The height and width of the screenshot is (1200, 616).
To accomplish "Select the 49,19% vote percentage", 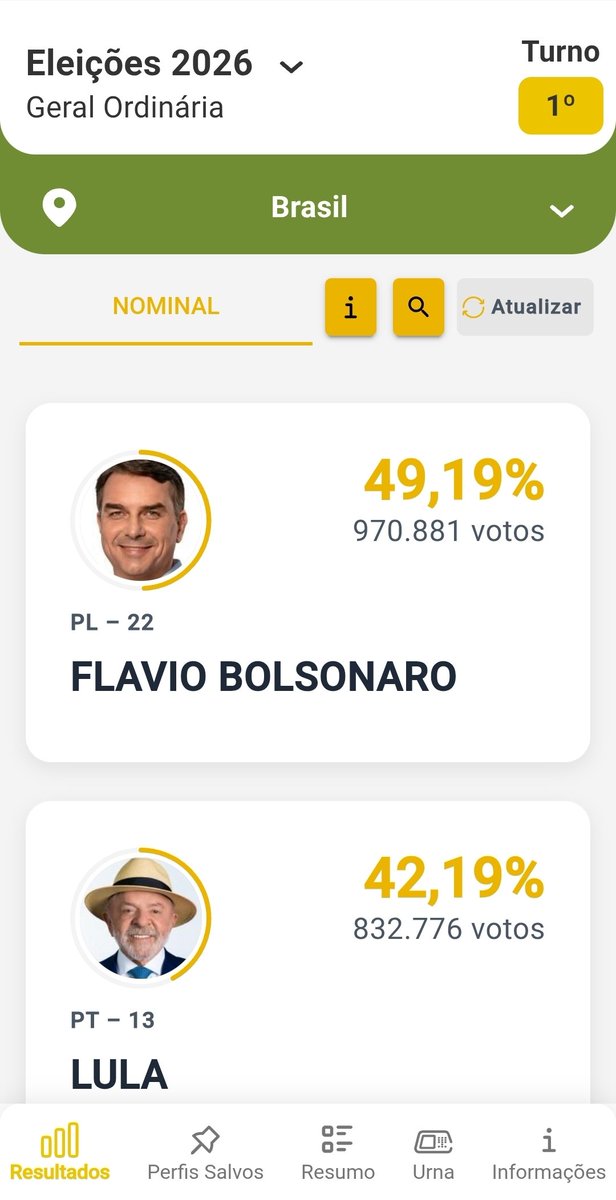I will pos(454,481).
